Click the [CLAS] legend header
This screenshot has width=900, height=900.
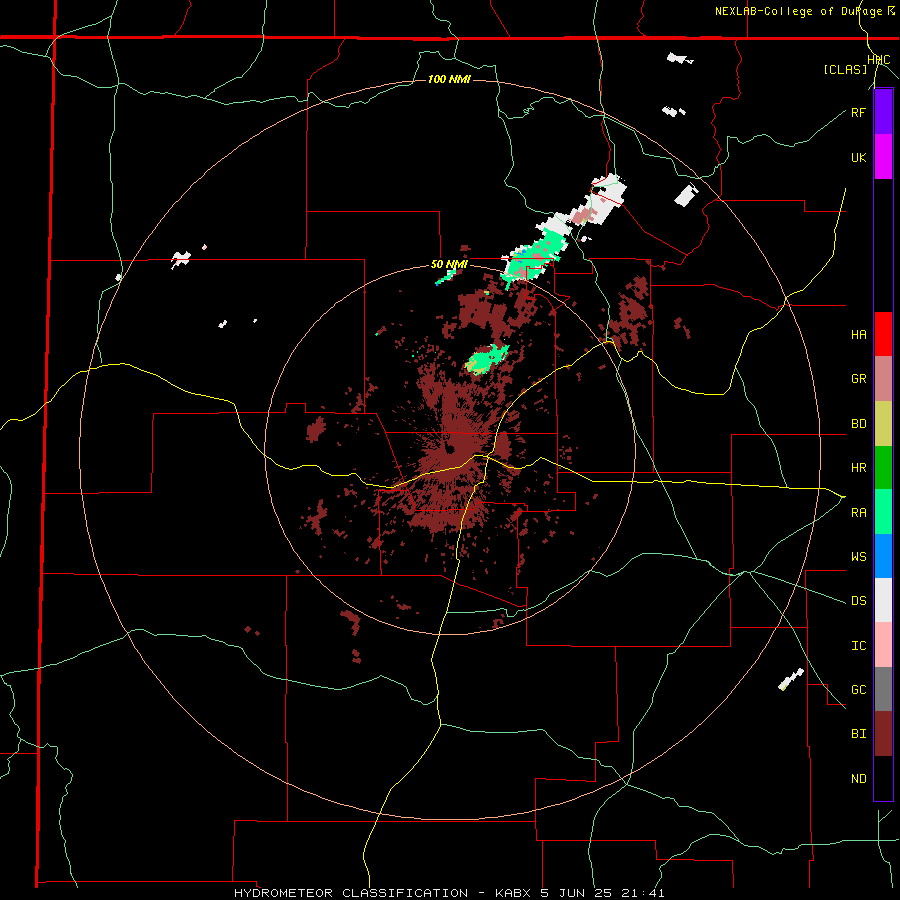845,69
